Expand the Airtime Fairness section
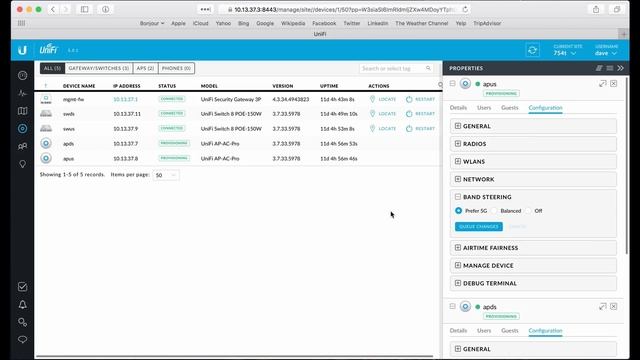This screenshot has height=360, width=640. click(533, 248)
